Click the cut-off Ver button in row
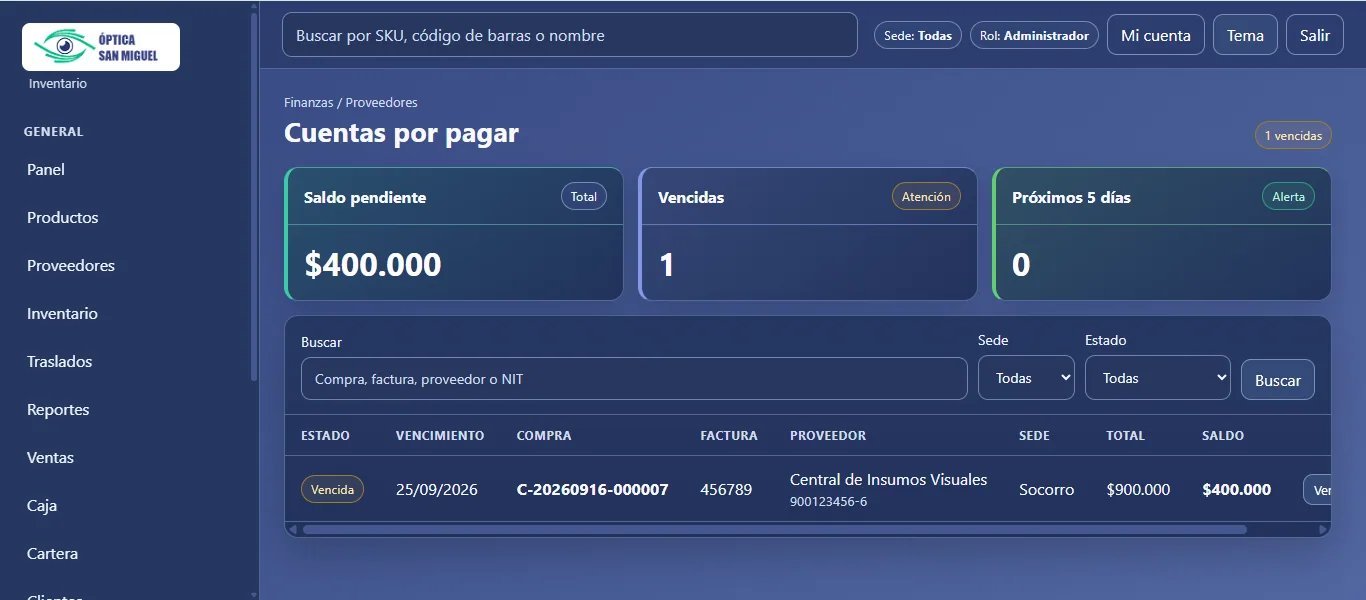Image resolution: width=1366 pixels, height=600 pixels. point(1317,490)
